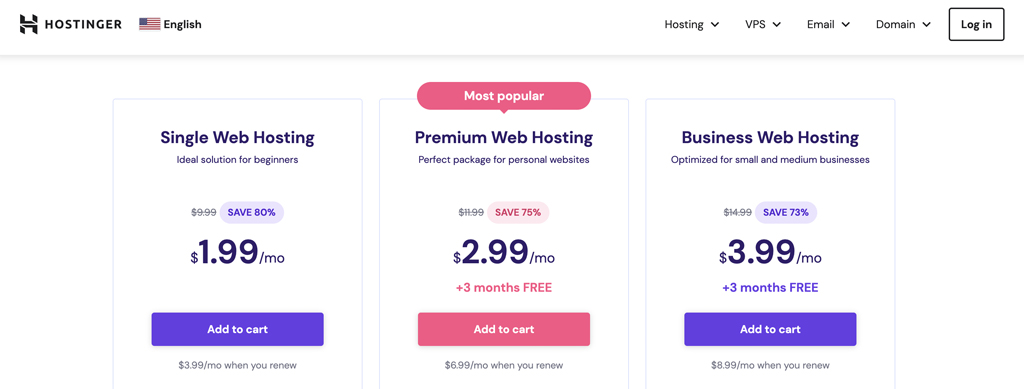Expand the Domain dropdown menu
The image size is (1024, 389).
click(x=903, y=25)
